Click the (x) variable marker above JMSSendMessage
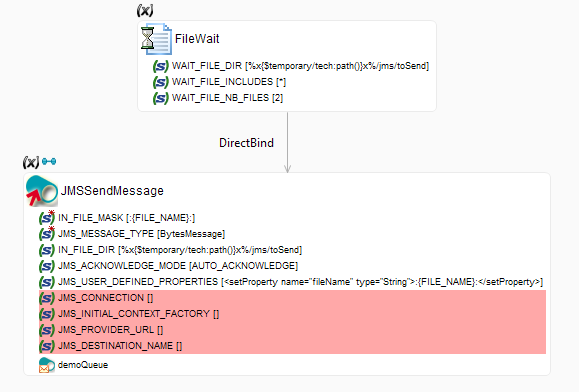 (31, 162)
